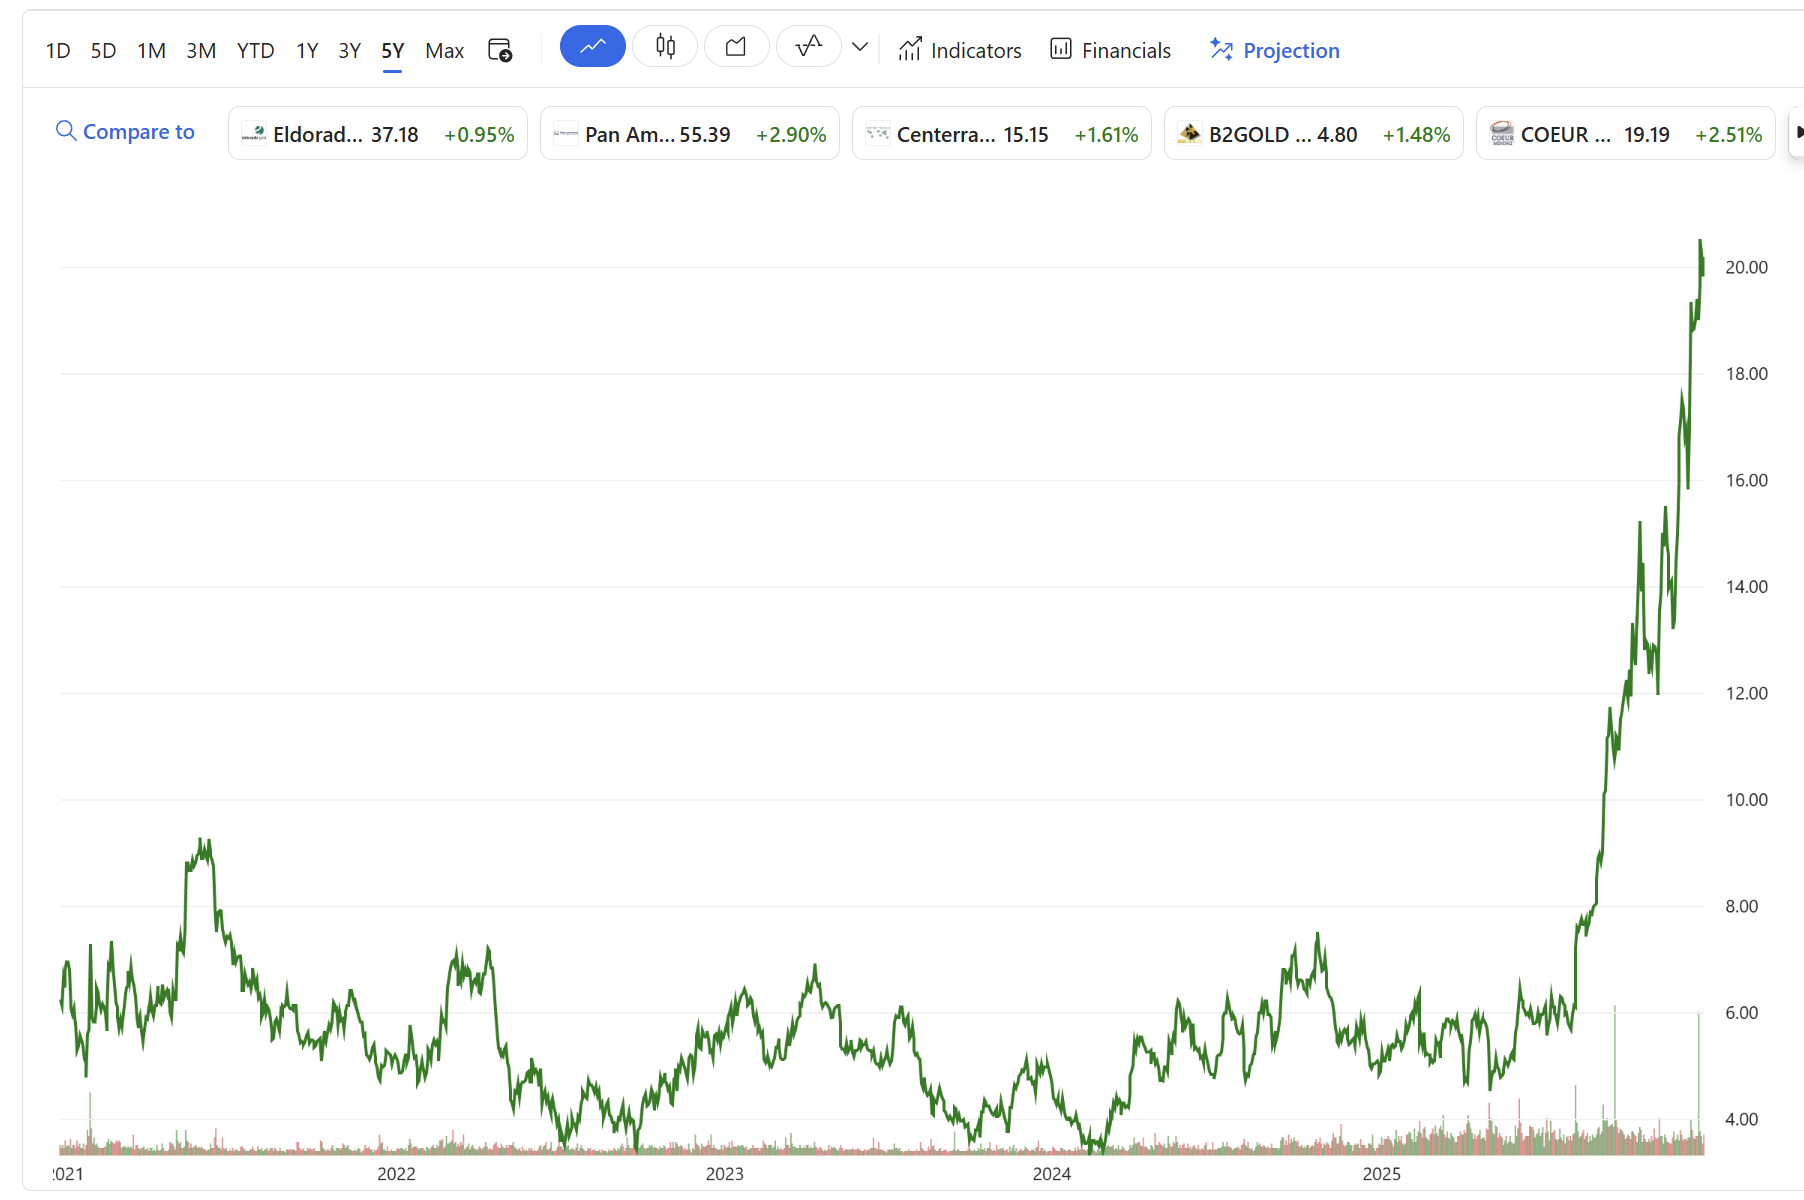Select the 5D time range
1804x1200 pixels.
pos(104,51)
